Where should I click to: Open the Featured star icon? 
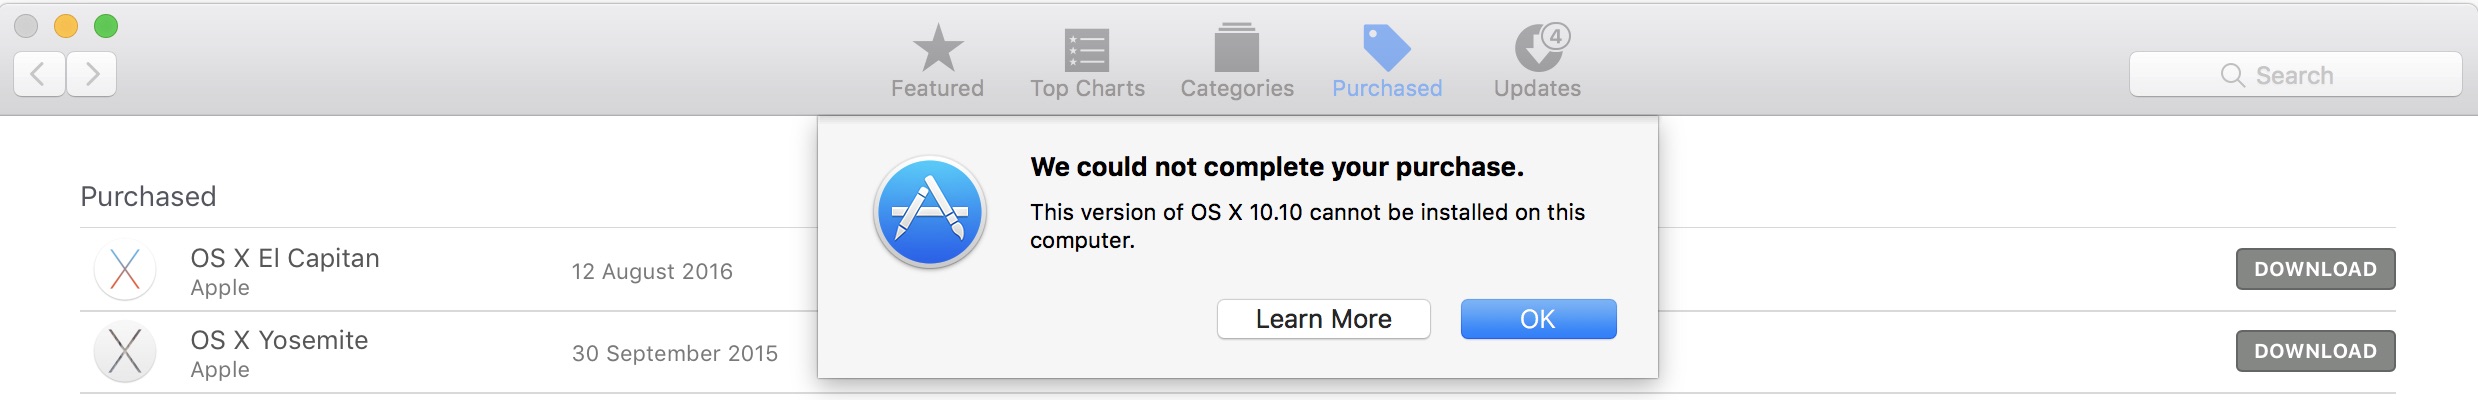click(x=937, y=47)
